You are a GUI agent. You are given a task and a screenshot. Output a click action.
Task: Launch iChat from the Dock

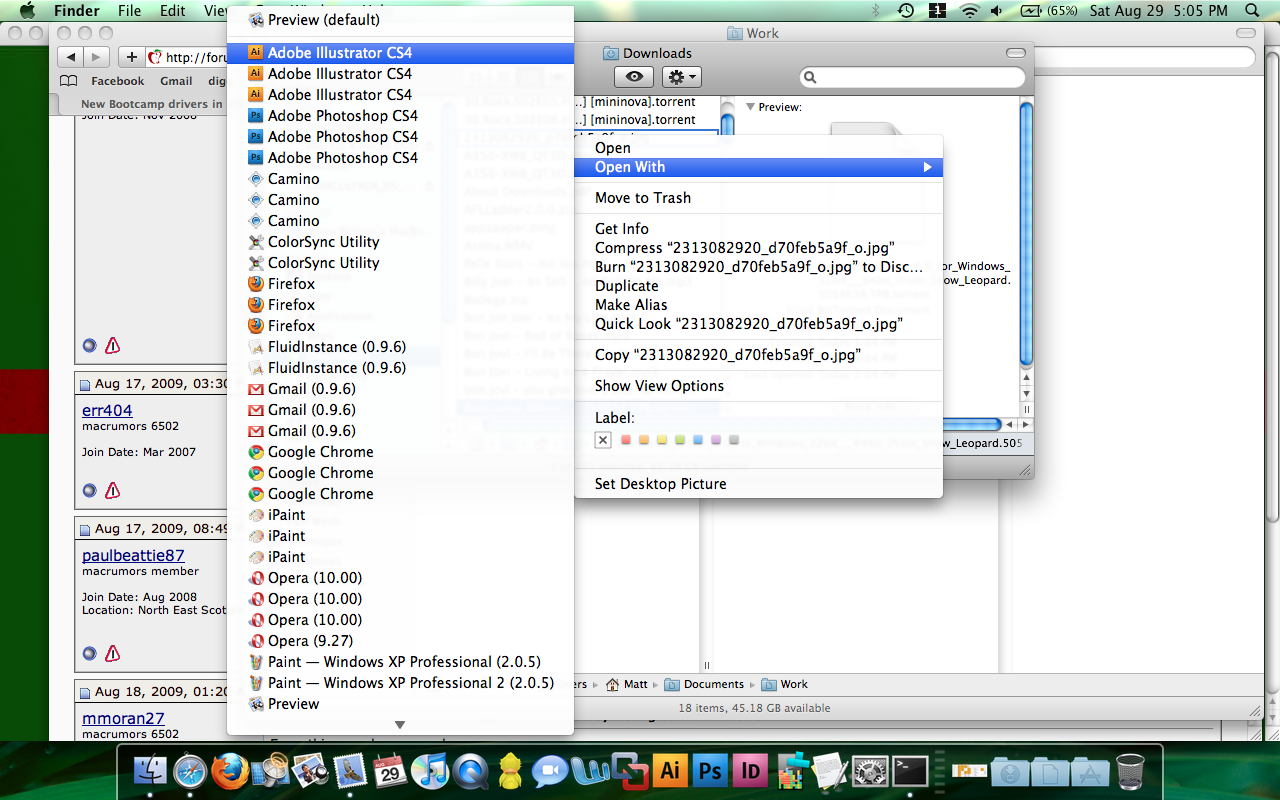click(x=549, y=771)
